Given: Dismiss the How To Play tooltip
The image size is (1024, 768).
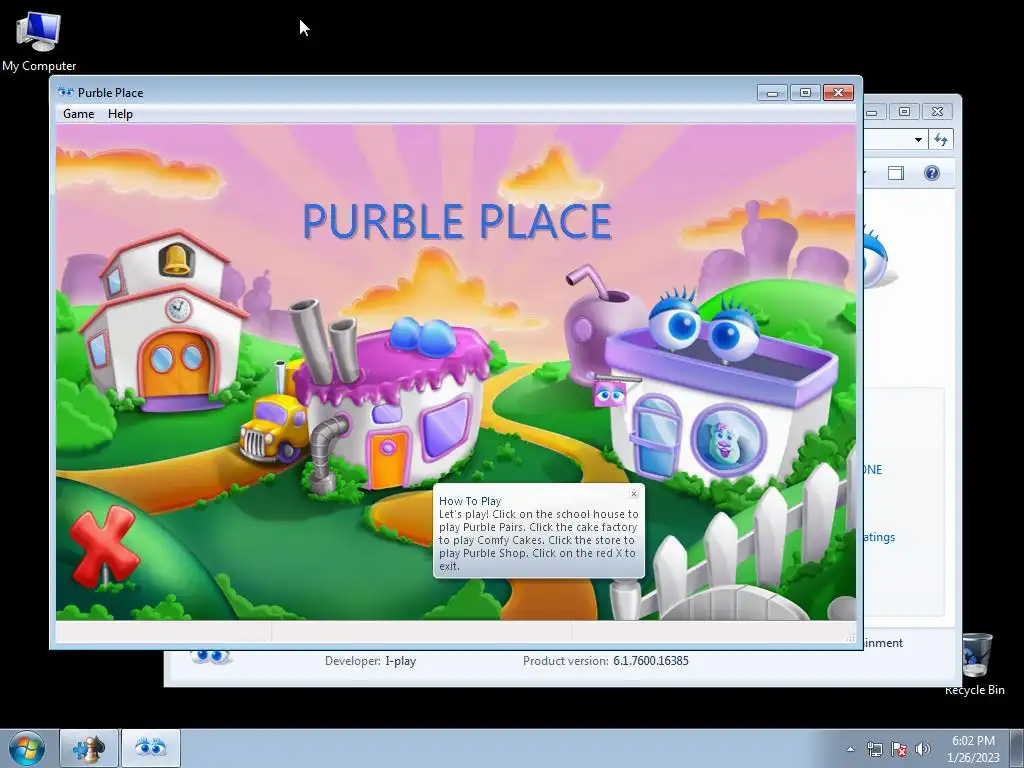Looking at the screenshot, I should click(x=633, y=494).
